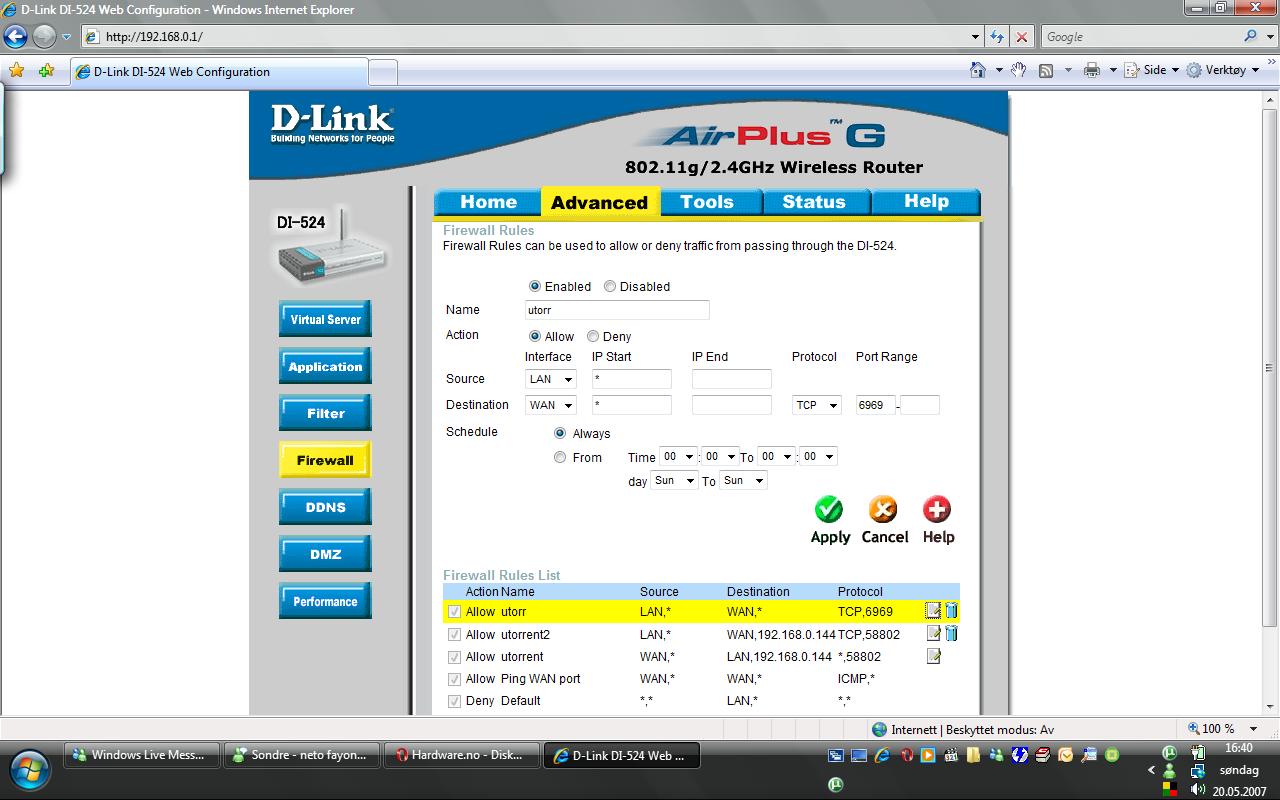
Task: Open the TCP protocol dropdown
Action: [817, 405]
